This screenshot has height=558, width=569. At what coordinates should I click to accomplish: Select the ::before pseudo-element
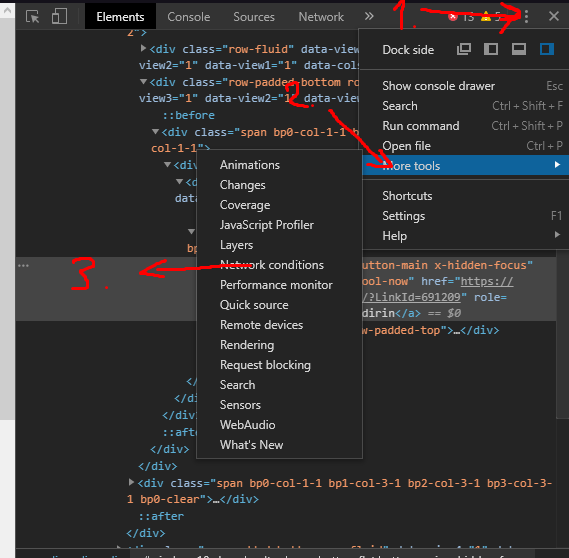click(x=189, y=115)
